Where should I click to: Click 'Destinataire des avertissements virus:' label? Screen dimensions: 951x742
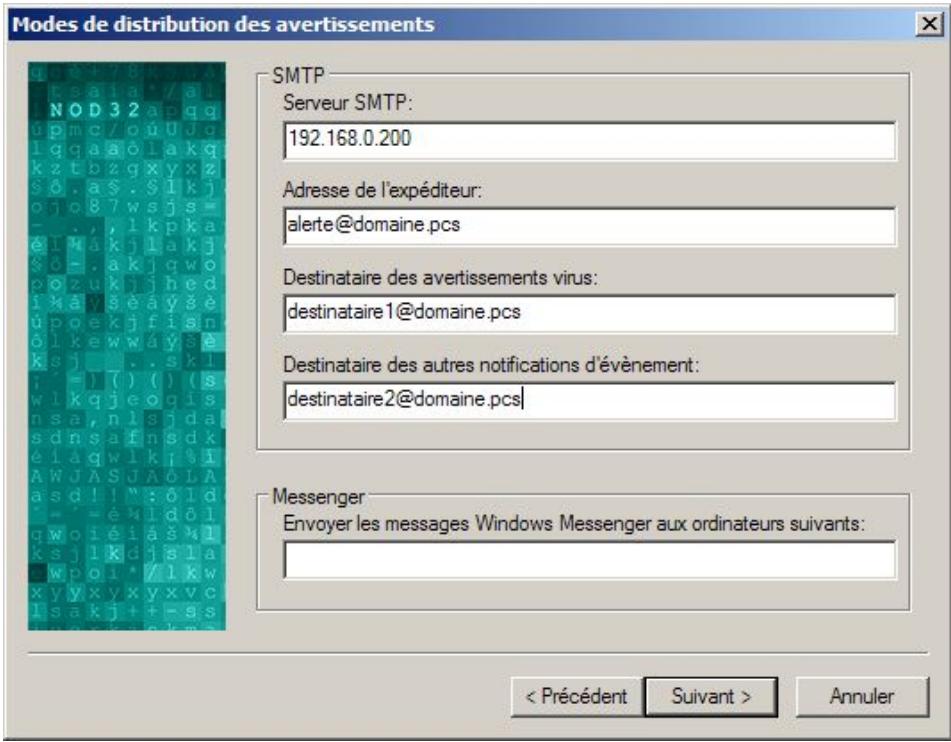[440, 277]
